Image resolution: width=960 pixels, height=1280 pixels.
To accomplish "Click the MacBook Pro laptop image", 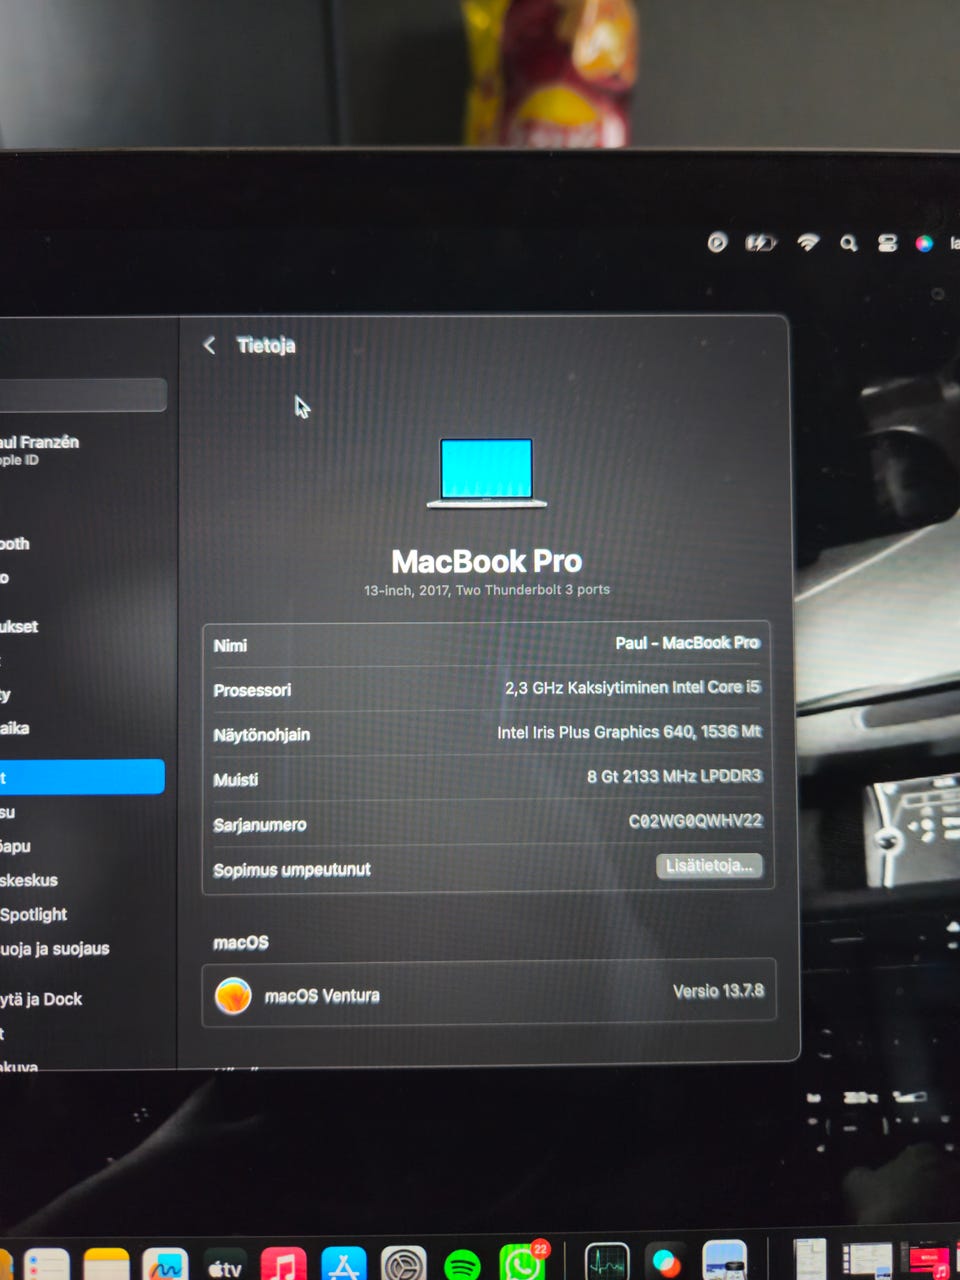I will click(x=487, y=473).
